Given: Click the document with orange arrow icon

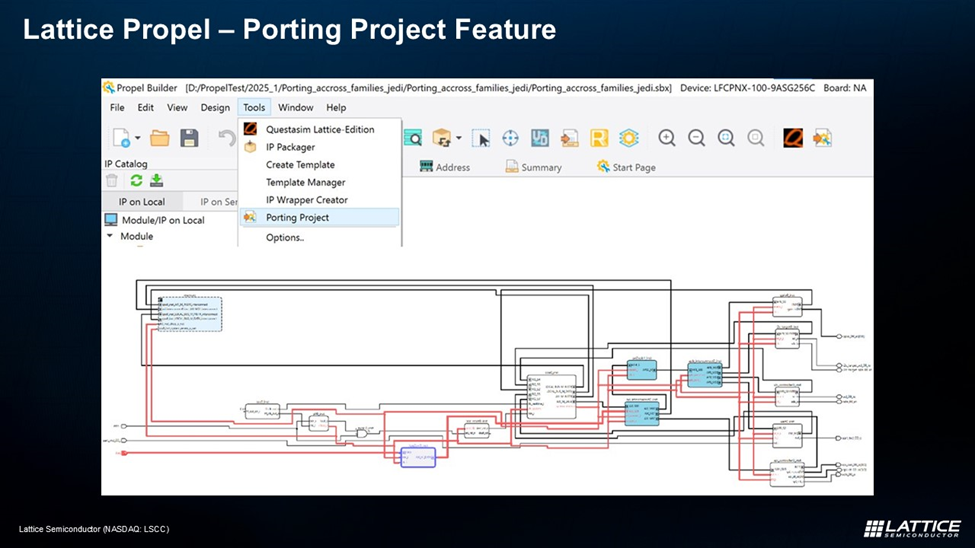Looking at the screenshot, I should 570,137.
